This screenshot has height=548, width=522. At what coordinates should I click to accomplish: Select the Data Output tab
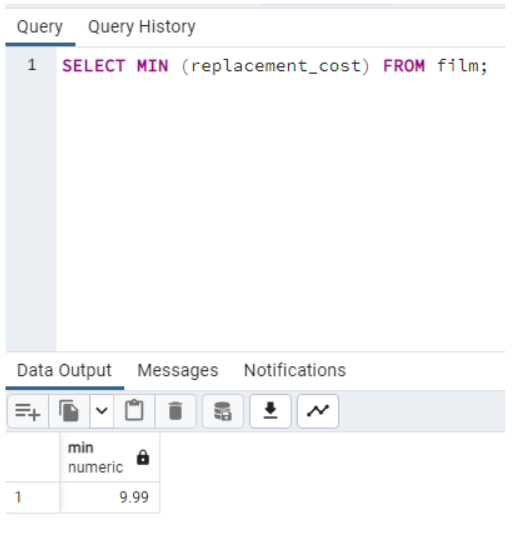pyautogui.click(x=64, y=370)
